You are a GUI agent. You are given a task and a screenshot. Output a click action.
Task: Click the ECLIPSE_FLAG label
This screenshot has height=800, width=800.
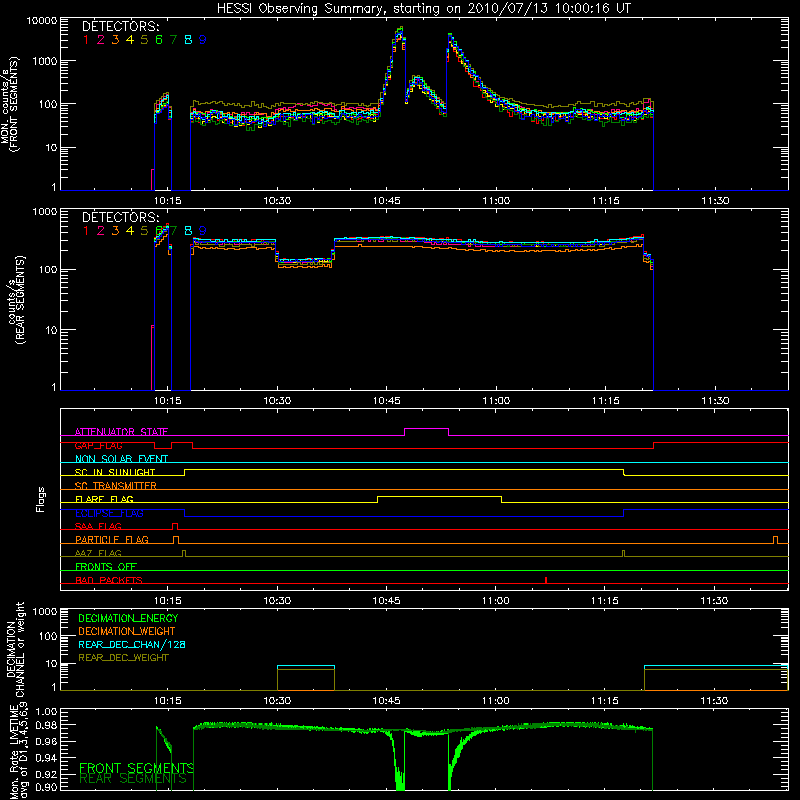(x=109, y=513)
